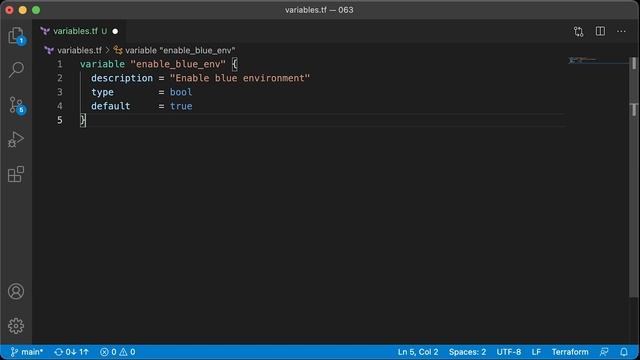This screenshot has width=640, height=360.
Task: Open Problems panel via errors and warnings count
Action: (118, 352)
